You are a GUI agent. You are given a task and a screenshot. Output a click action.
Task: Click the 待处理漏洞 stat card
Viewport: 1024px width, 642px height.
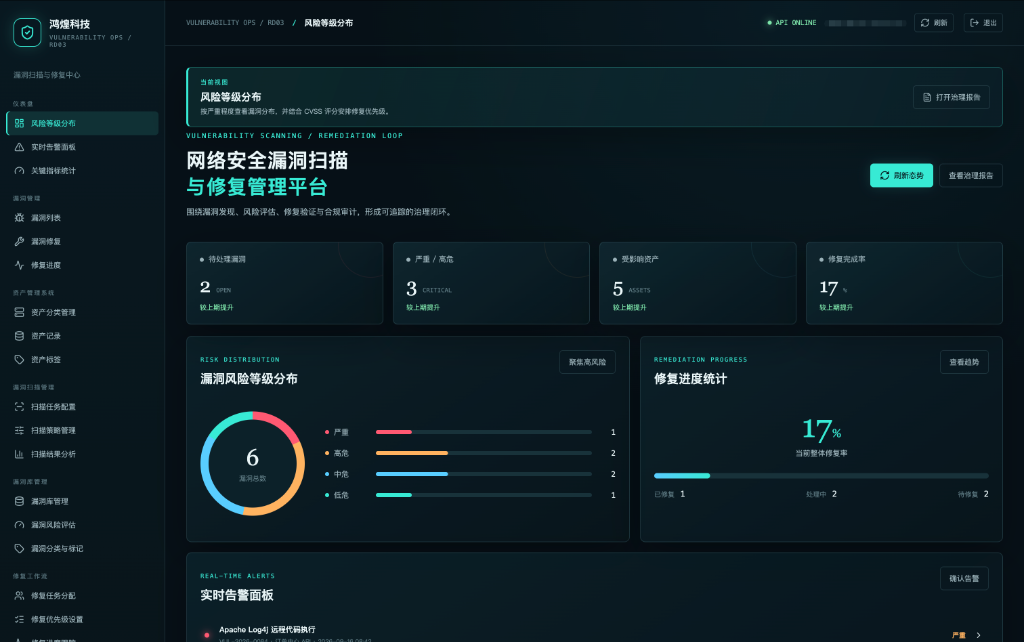pyautogui.click(x=285, y=283)
